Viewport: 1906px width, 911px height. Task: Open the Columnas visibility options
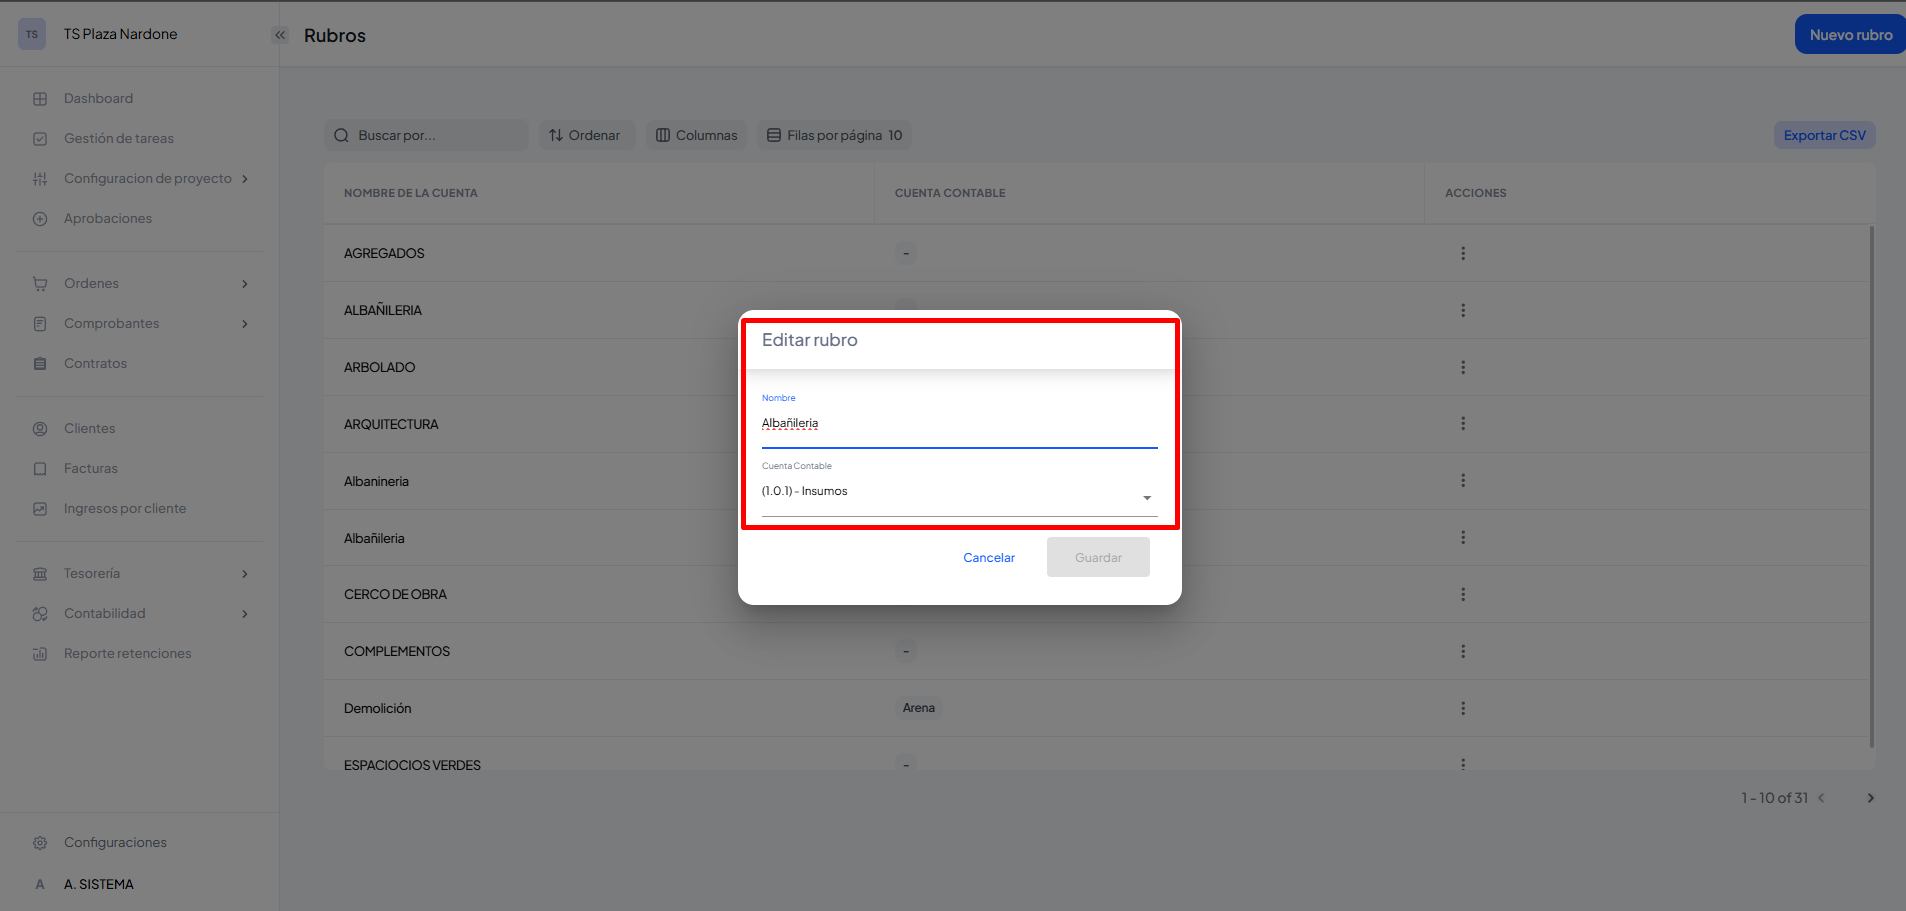pyautogui.click(x=697, y=136)
